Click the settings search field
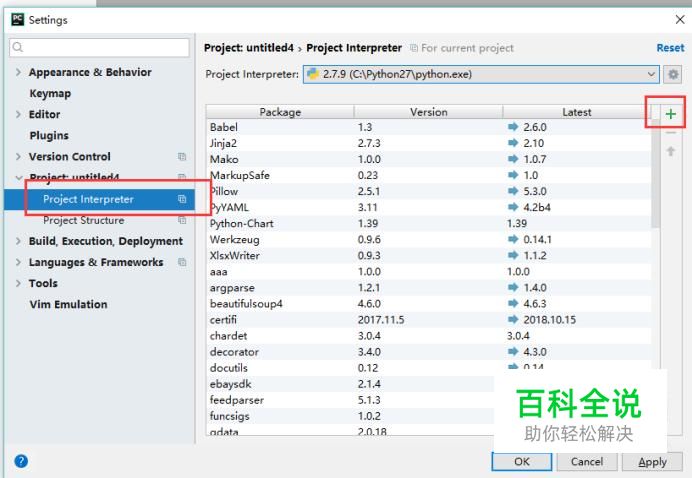Screen dimensions: 692x478 (x=99, y=47)
